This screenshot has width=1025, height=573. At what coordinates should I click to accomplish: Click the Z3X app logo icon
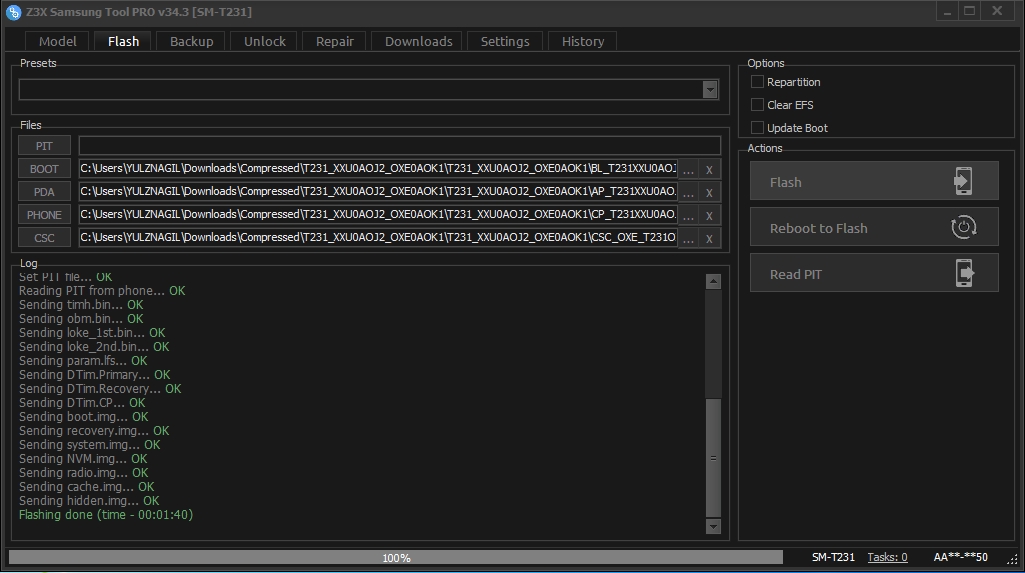click(x=14, y=12)
